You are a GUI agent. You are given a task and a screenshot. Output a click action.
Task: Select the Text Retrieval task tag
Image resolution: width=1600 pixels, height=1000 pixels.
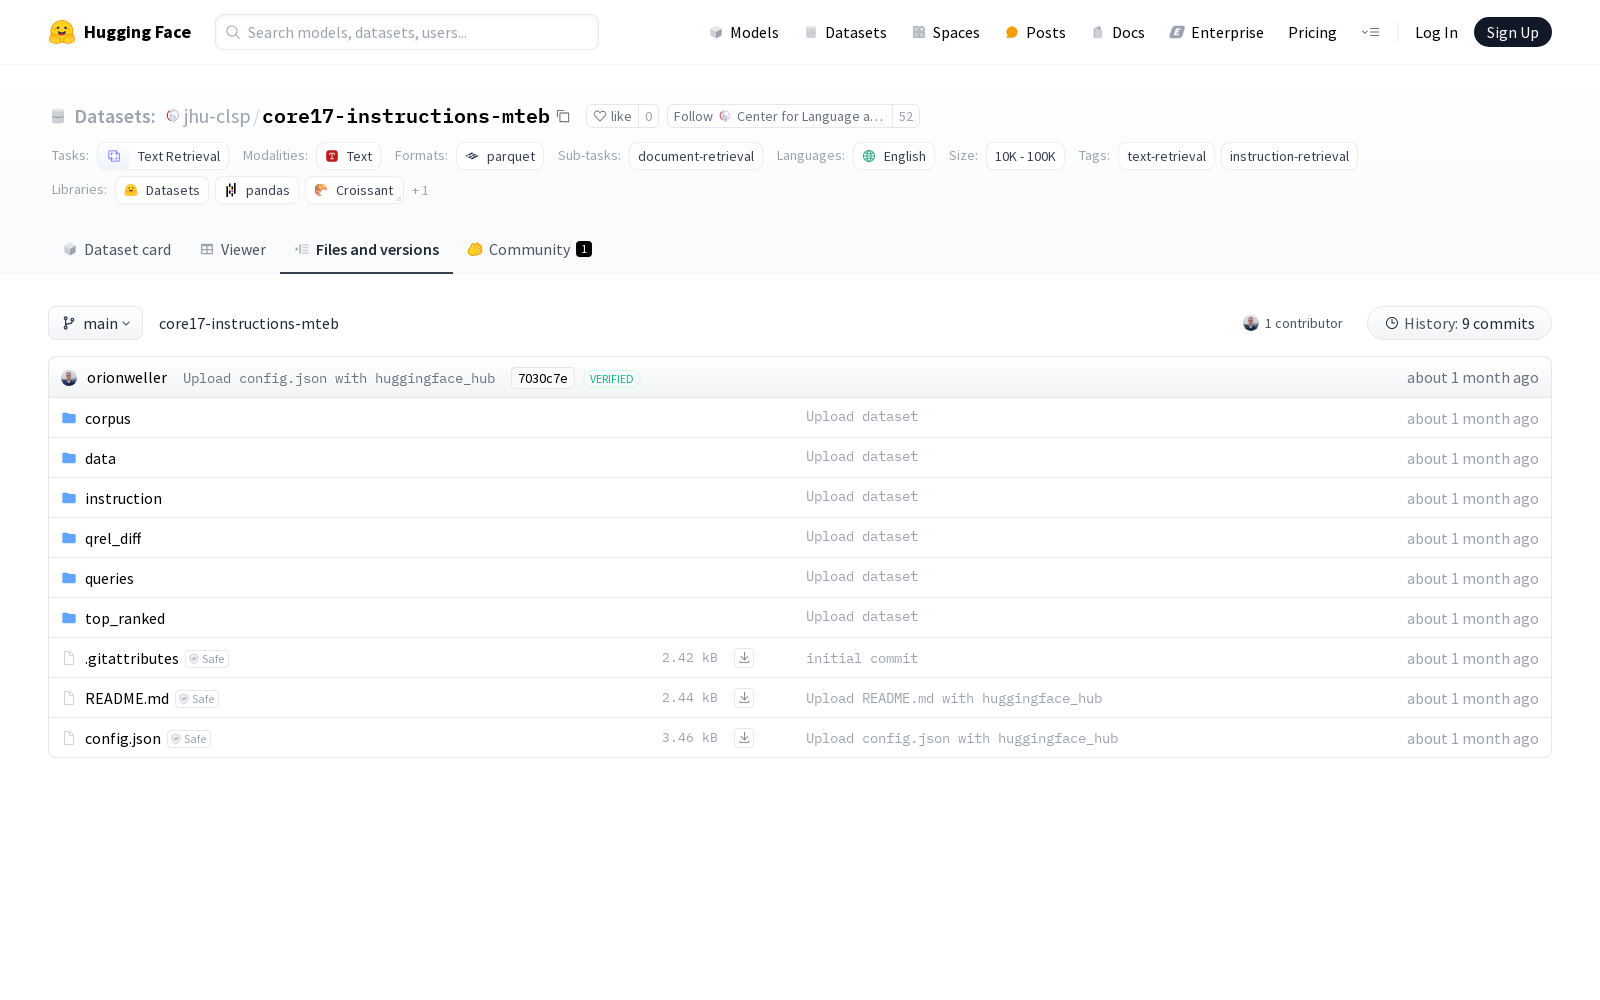pyautogui.click(x=164, y=157)
